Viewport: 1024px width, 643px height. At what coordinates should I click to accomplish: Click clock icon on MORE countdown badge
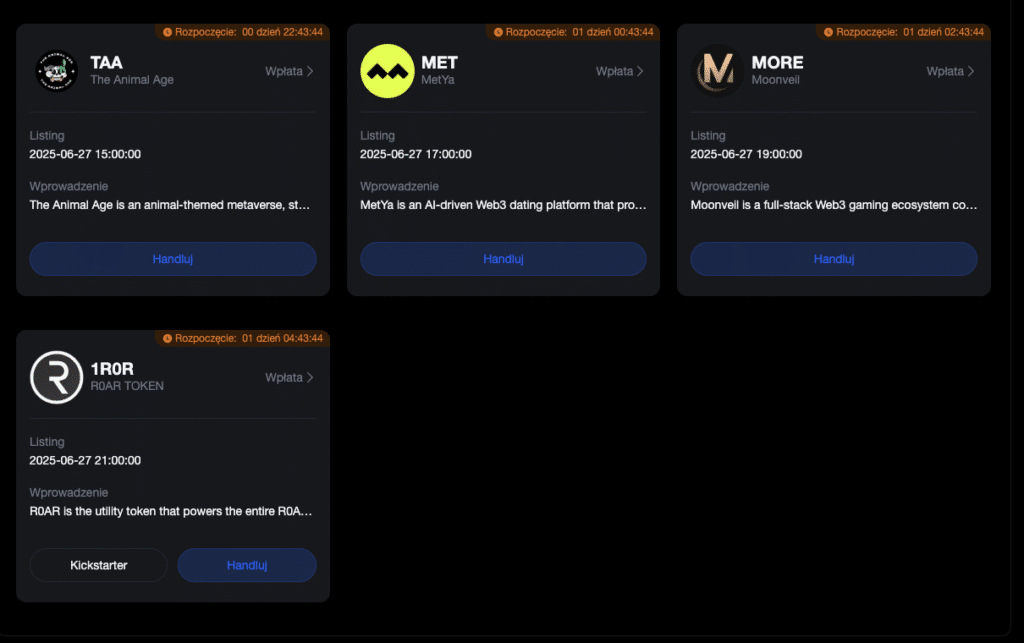coord(827,32)
